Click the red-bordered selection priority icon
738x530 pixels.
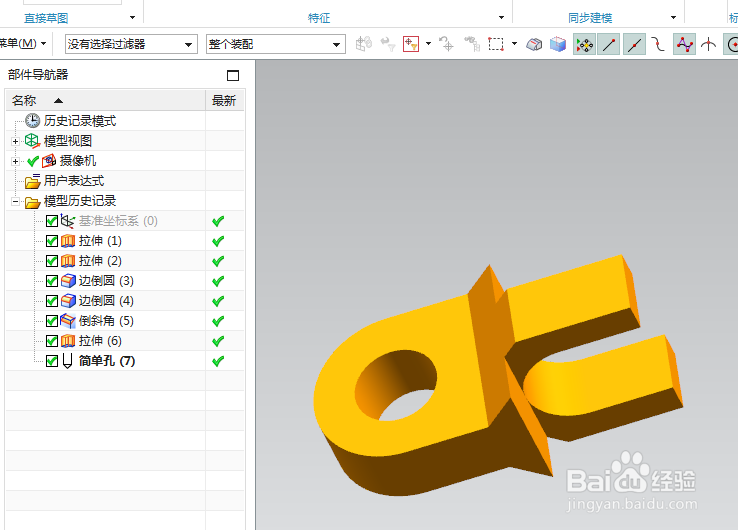(x=411, y=44)
